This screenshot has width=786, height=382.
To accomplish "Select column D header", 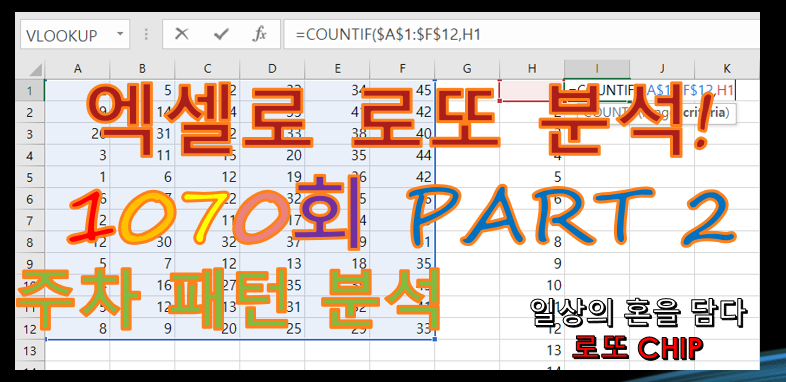I will coord(272,69).
